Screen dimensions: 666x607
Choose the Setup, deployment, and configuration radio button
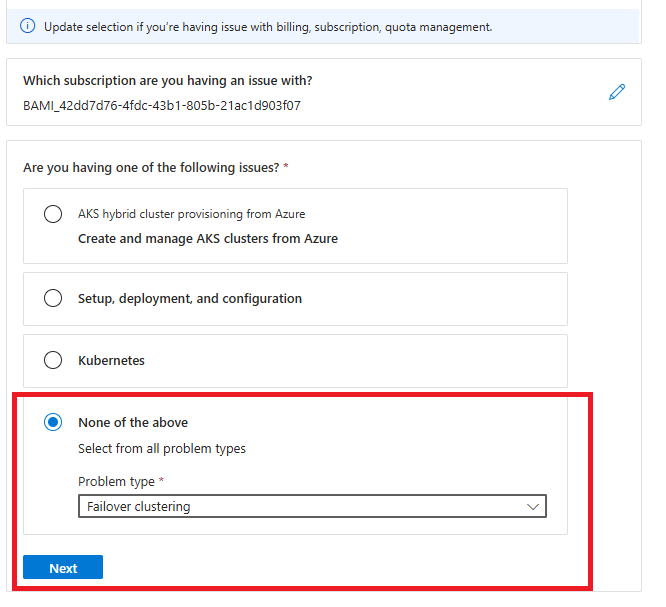(53, 298)
